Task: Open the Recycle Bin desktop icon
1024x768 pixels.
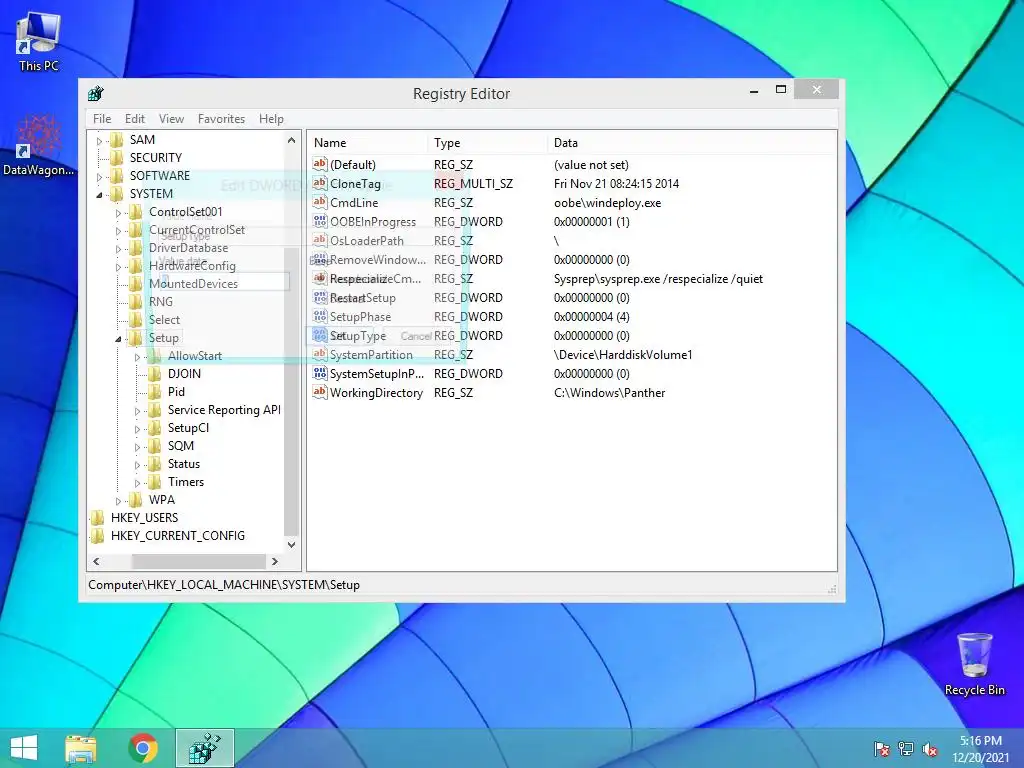Action: click(974, 664)
